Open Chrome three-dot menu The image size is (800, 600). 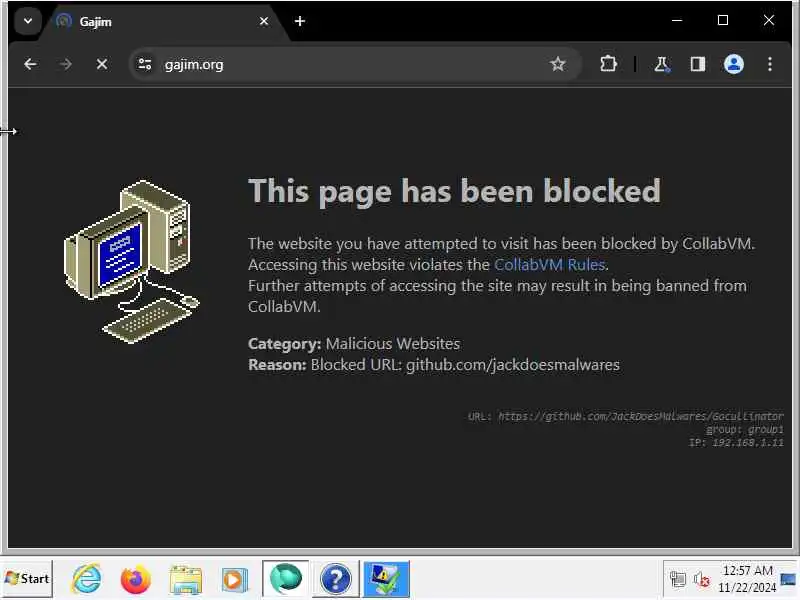pyautogui.click(x=769, y=64)
